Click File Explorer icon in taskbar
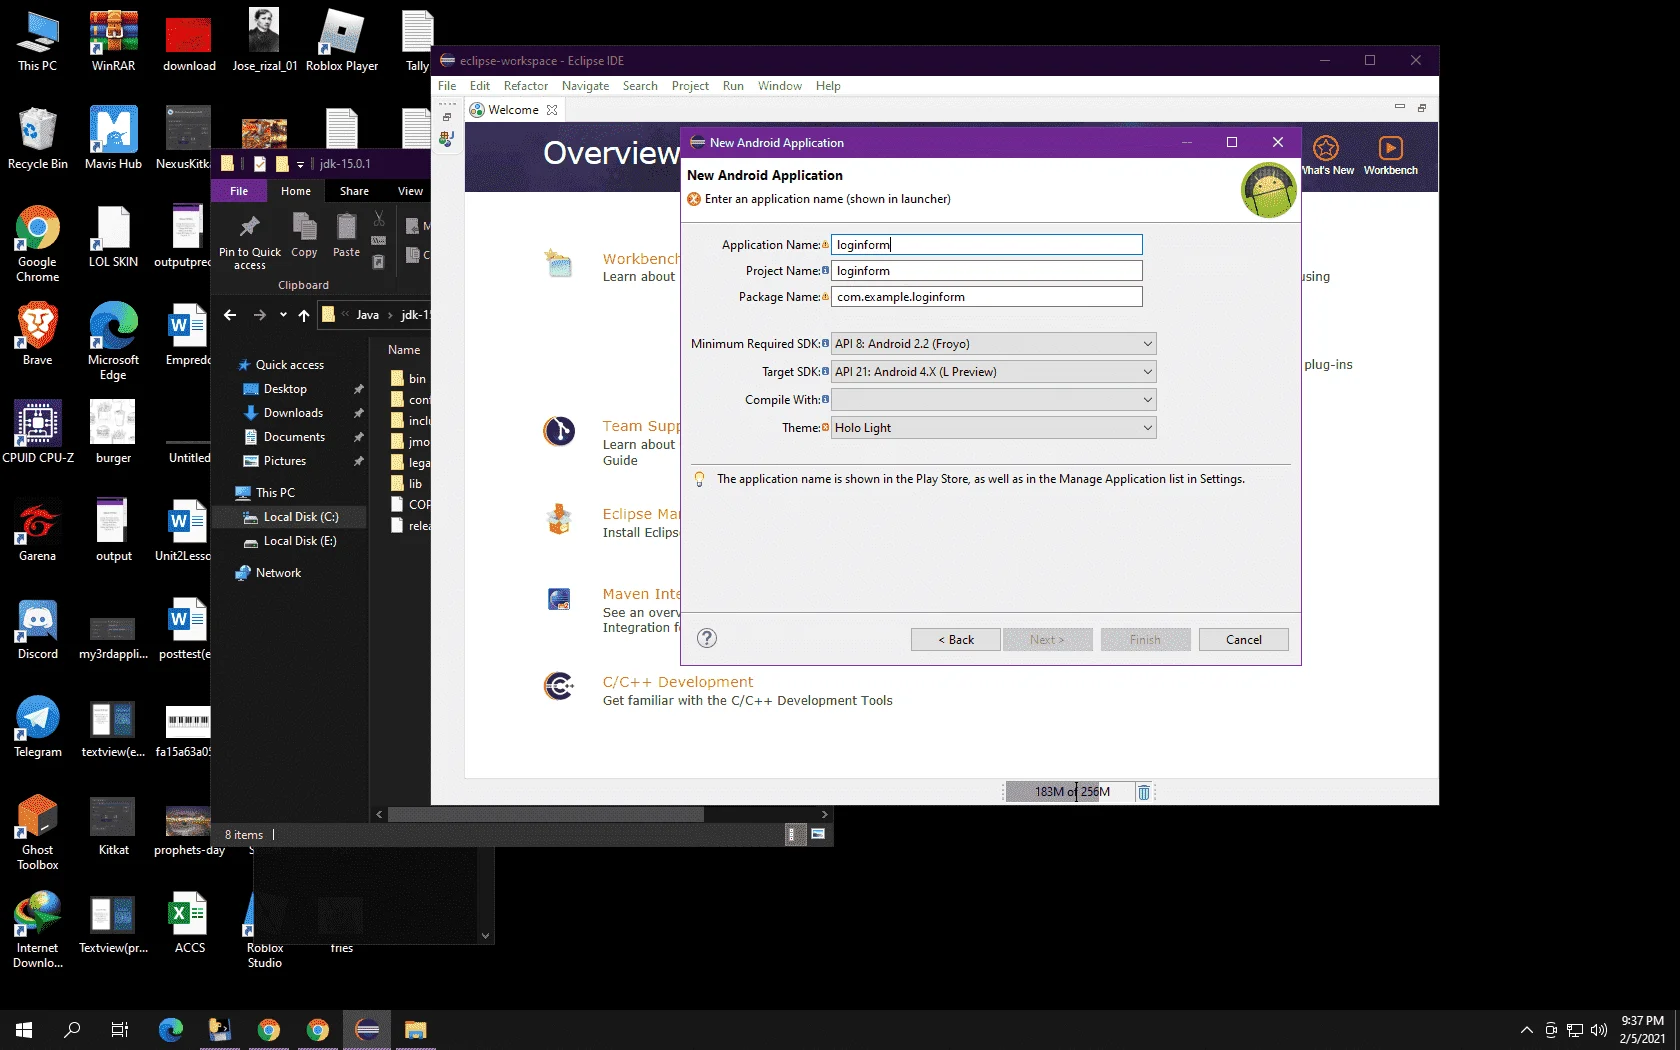The image size is (1680, 1050). click(x=415, y=1029)
